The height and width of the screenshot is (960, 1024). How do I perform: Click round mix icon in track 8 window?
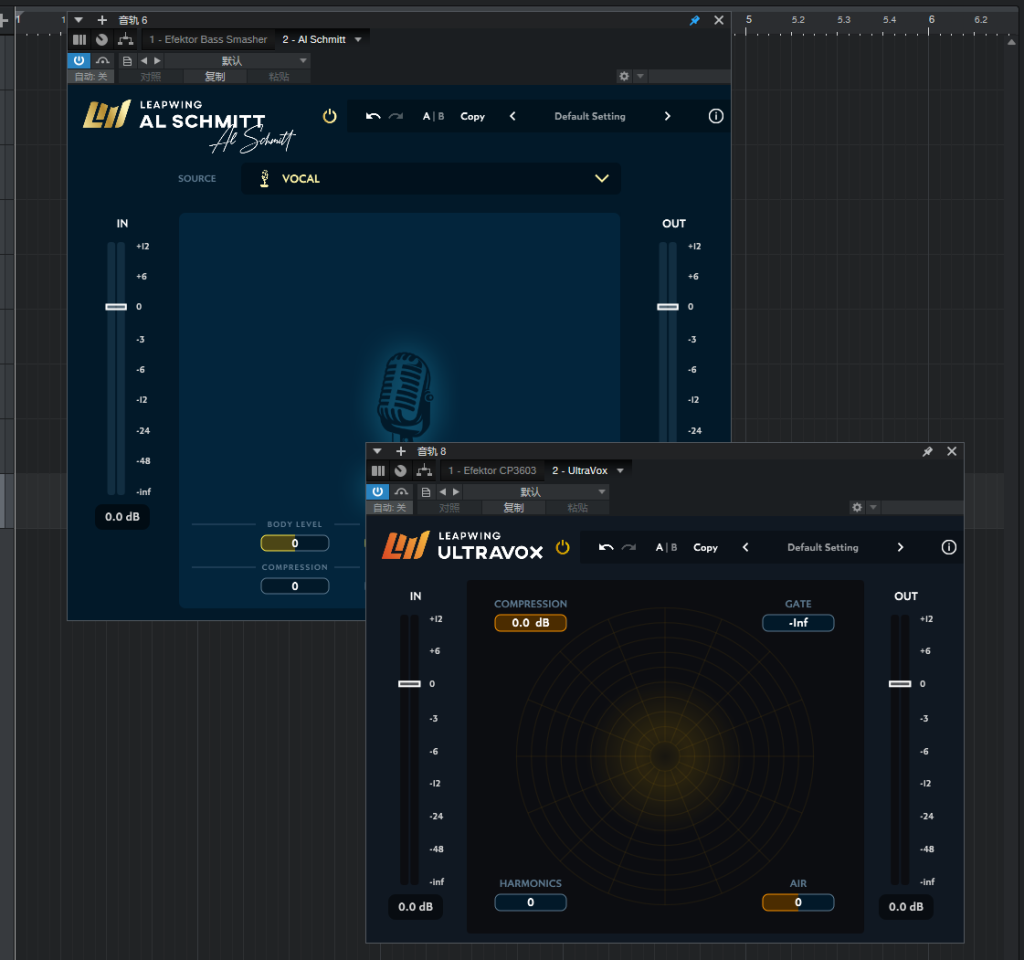[400, 471]
